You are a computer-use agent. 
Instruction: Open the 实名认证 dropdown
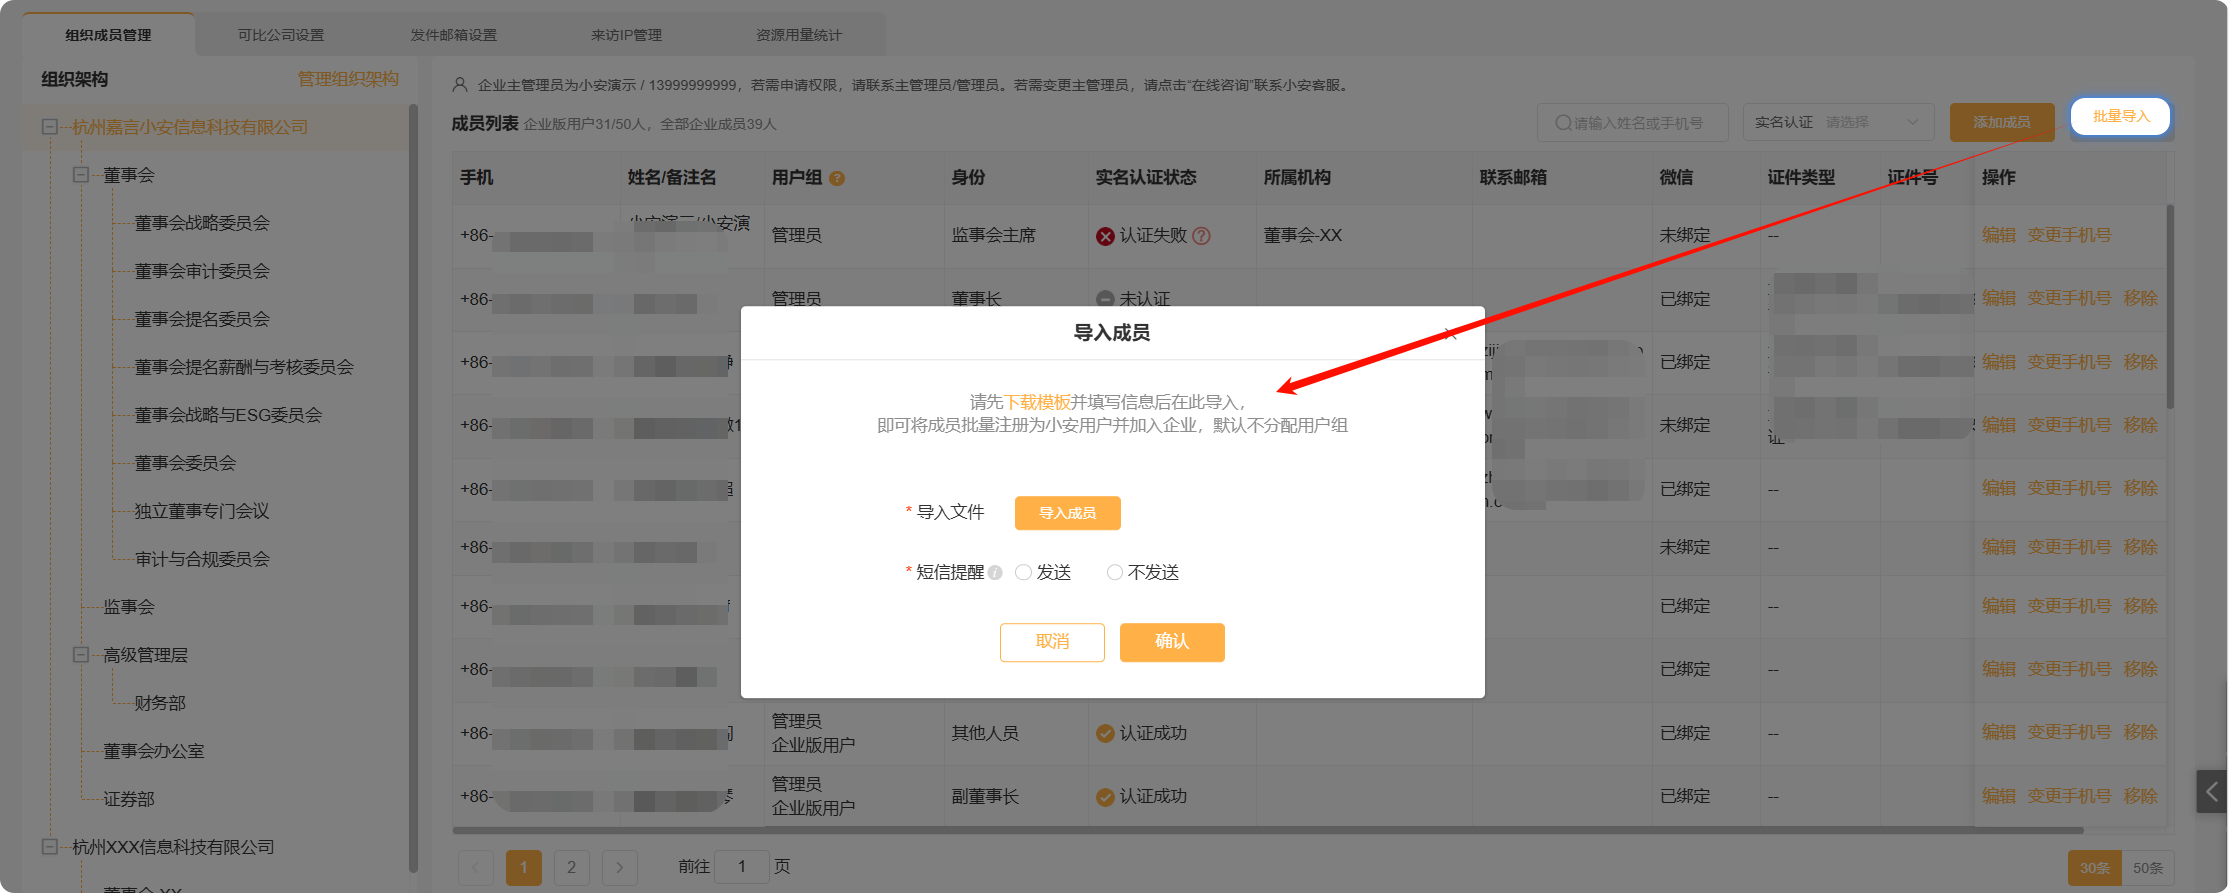click(1837, 123)
